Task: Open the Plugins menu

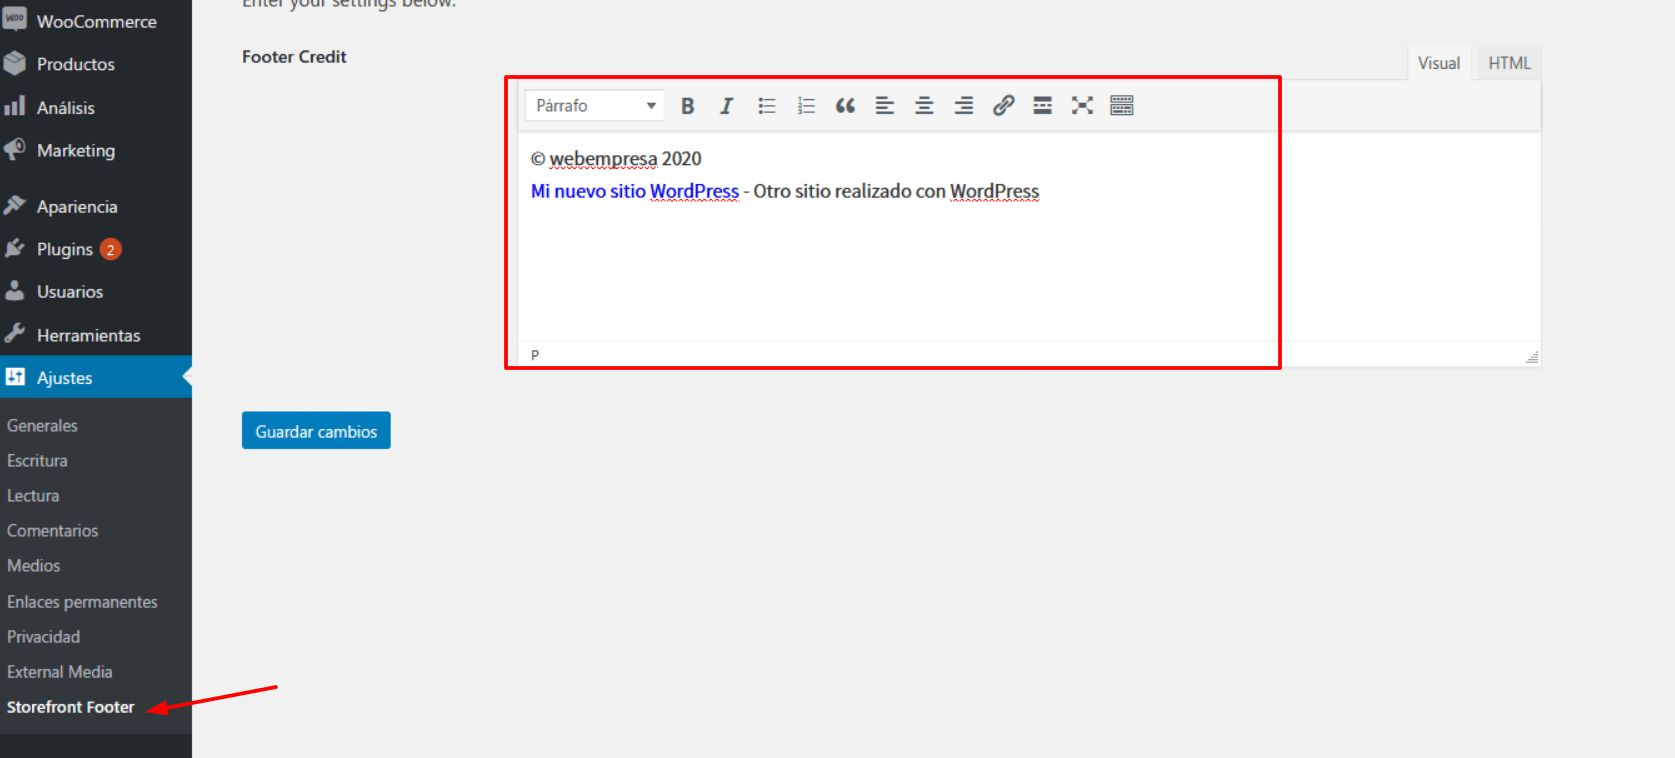Action: (x=96, y=249)
